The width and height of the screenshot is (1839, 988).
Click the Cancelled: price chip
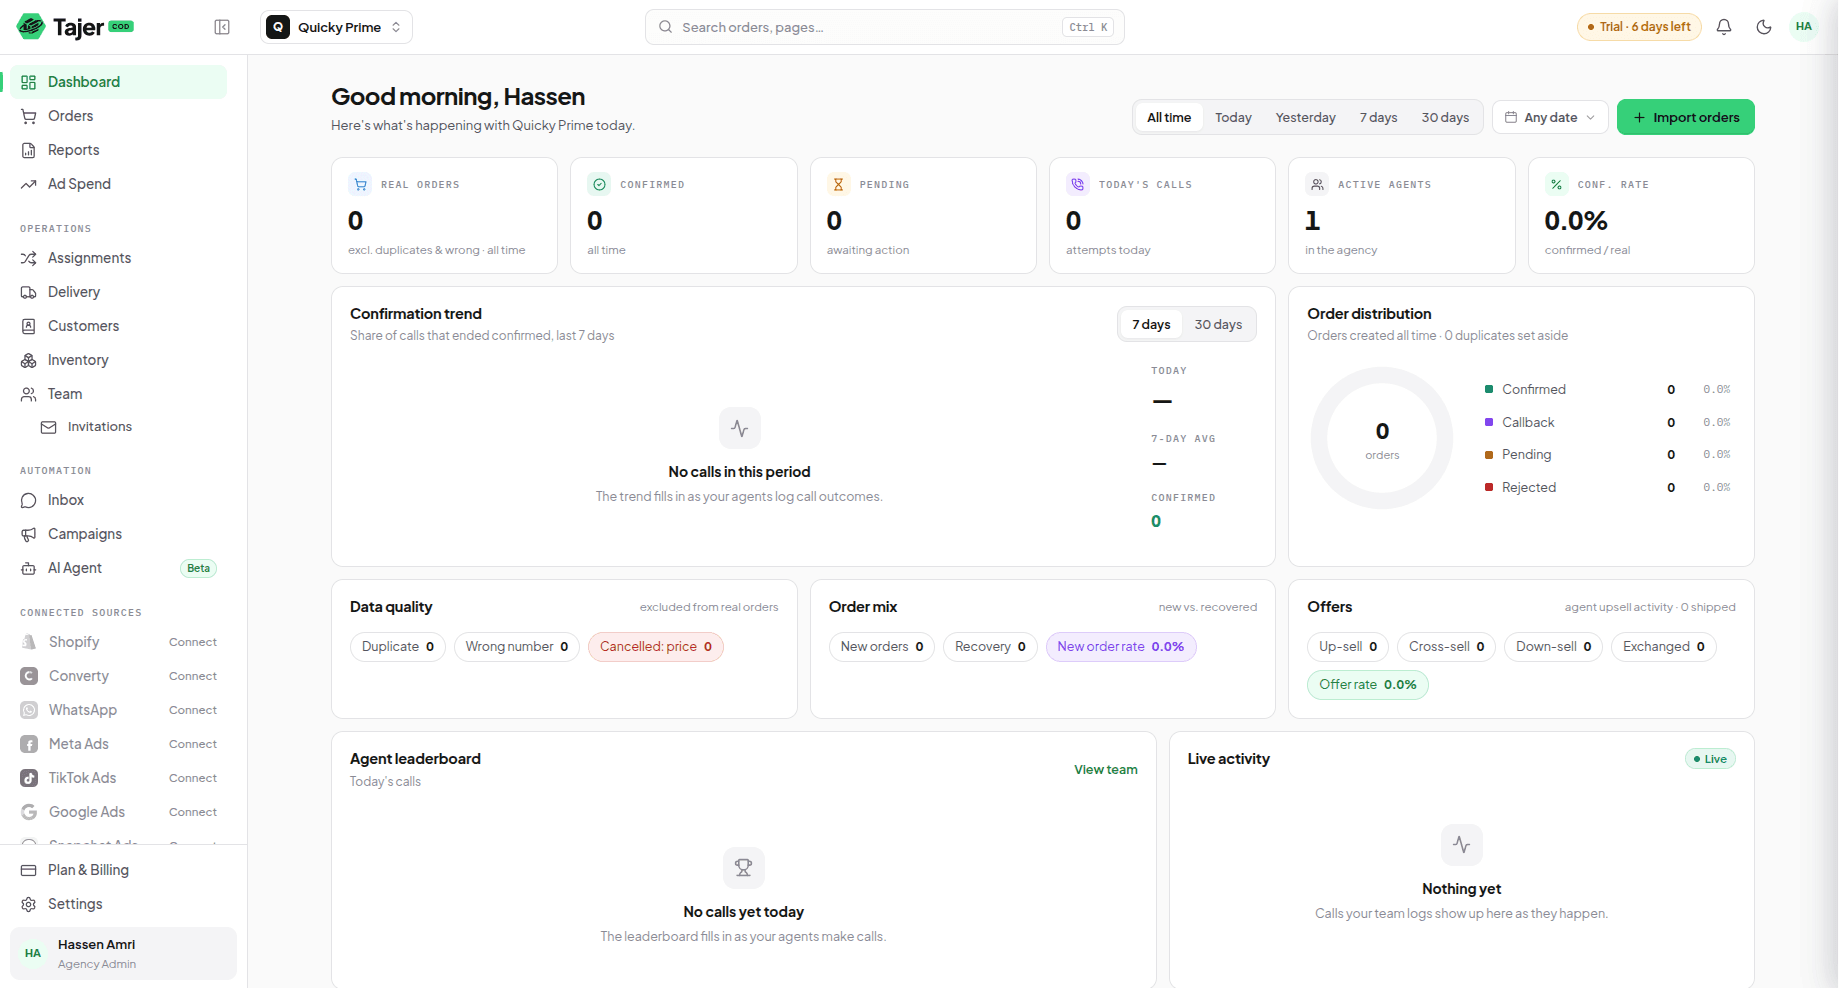point(656,647)
